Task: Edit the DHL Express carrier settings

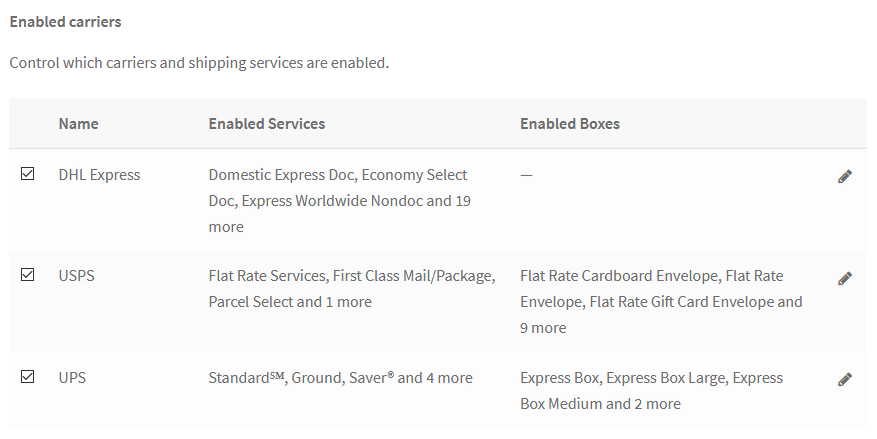Action: (x=845, y=176)
